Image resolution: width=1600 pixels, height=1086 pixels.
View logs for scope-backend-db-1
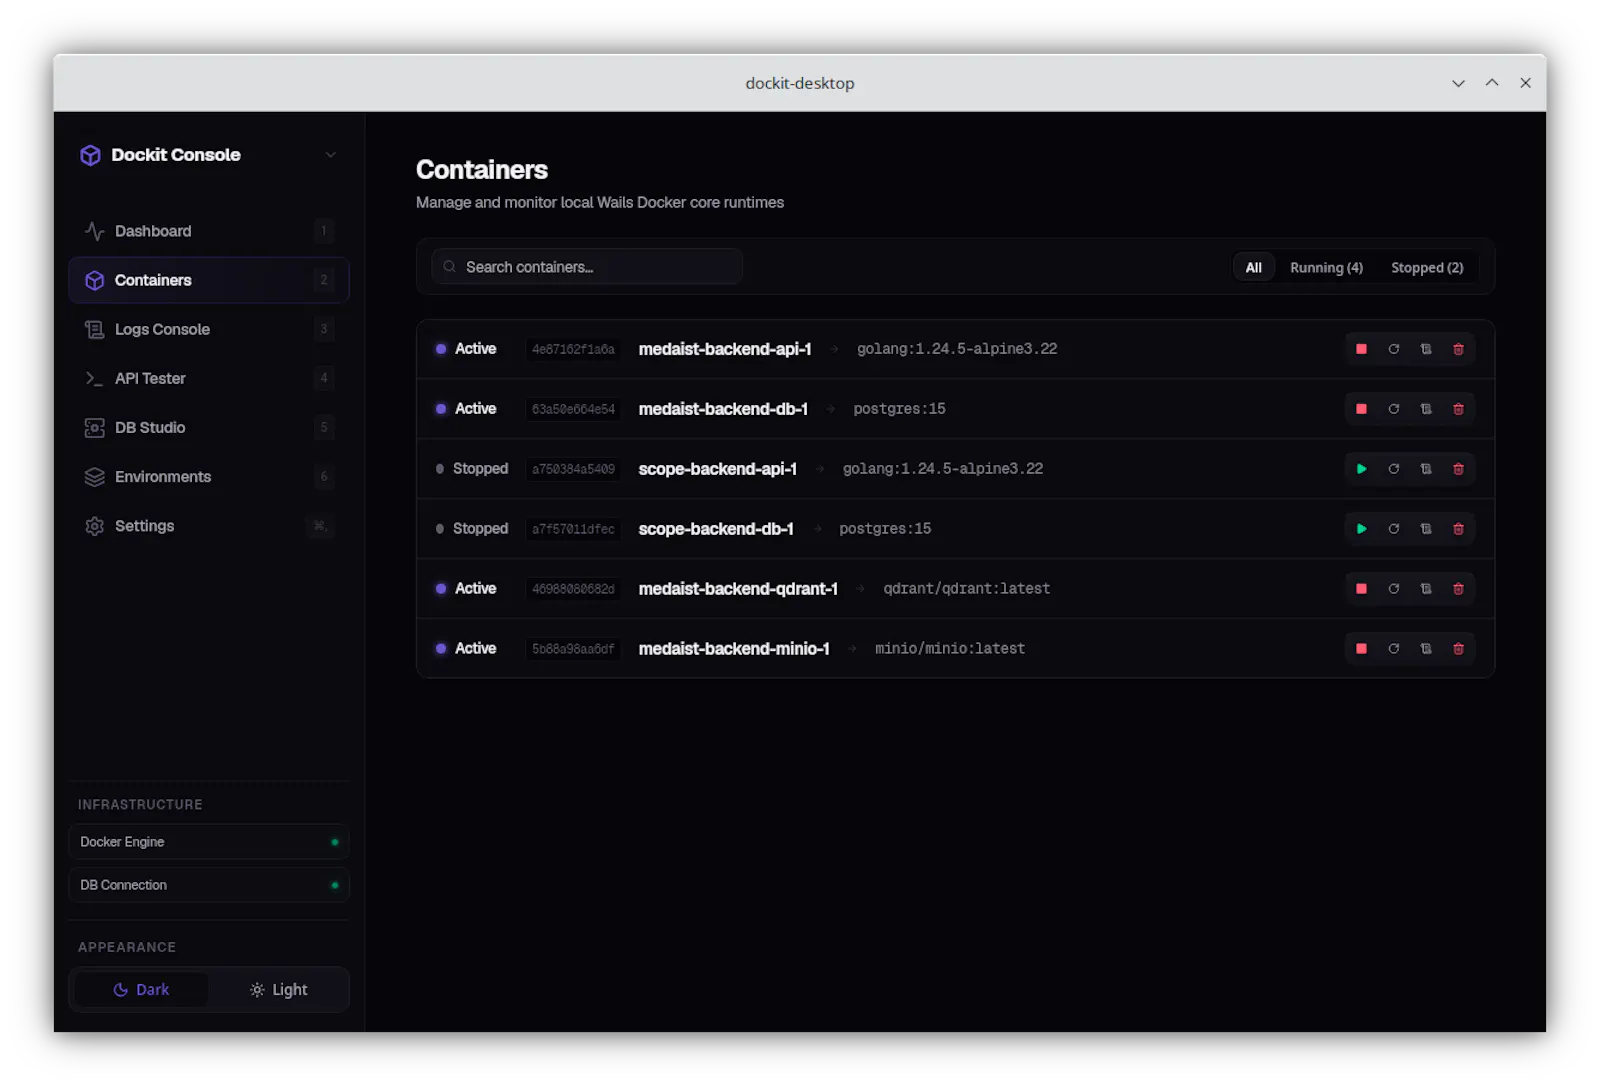point(1426,529)
